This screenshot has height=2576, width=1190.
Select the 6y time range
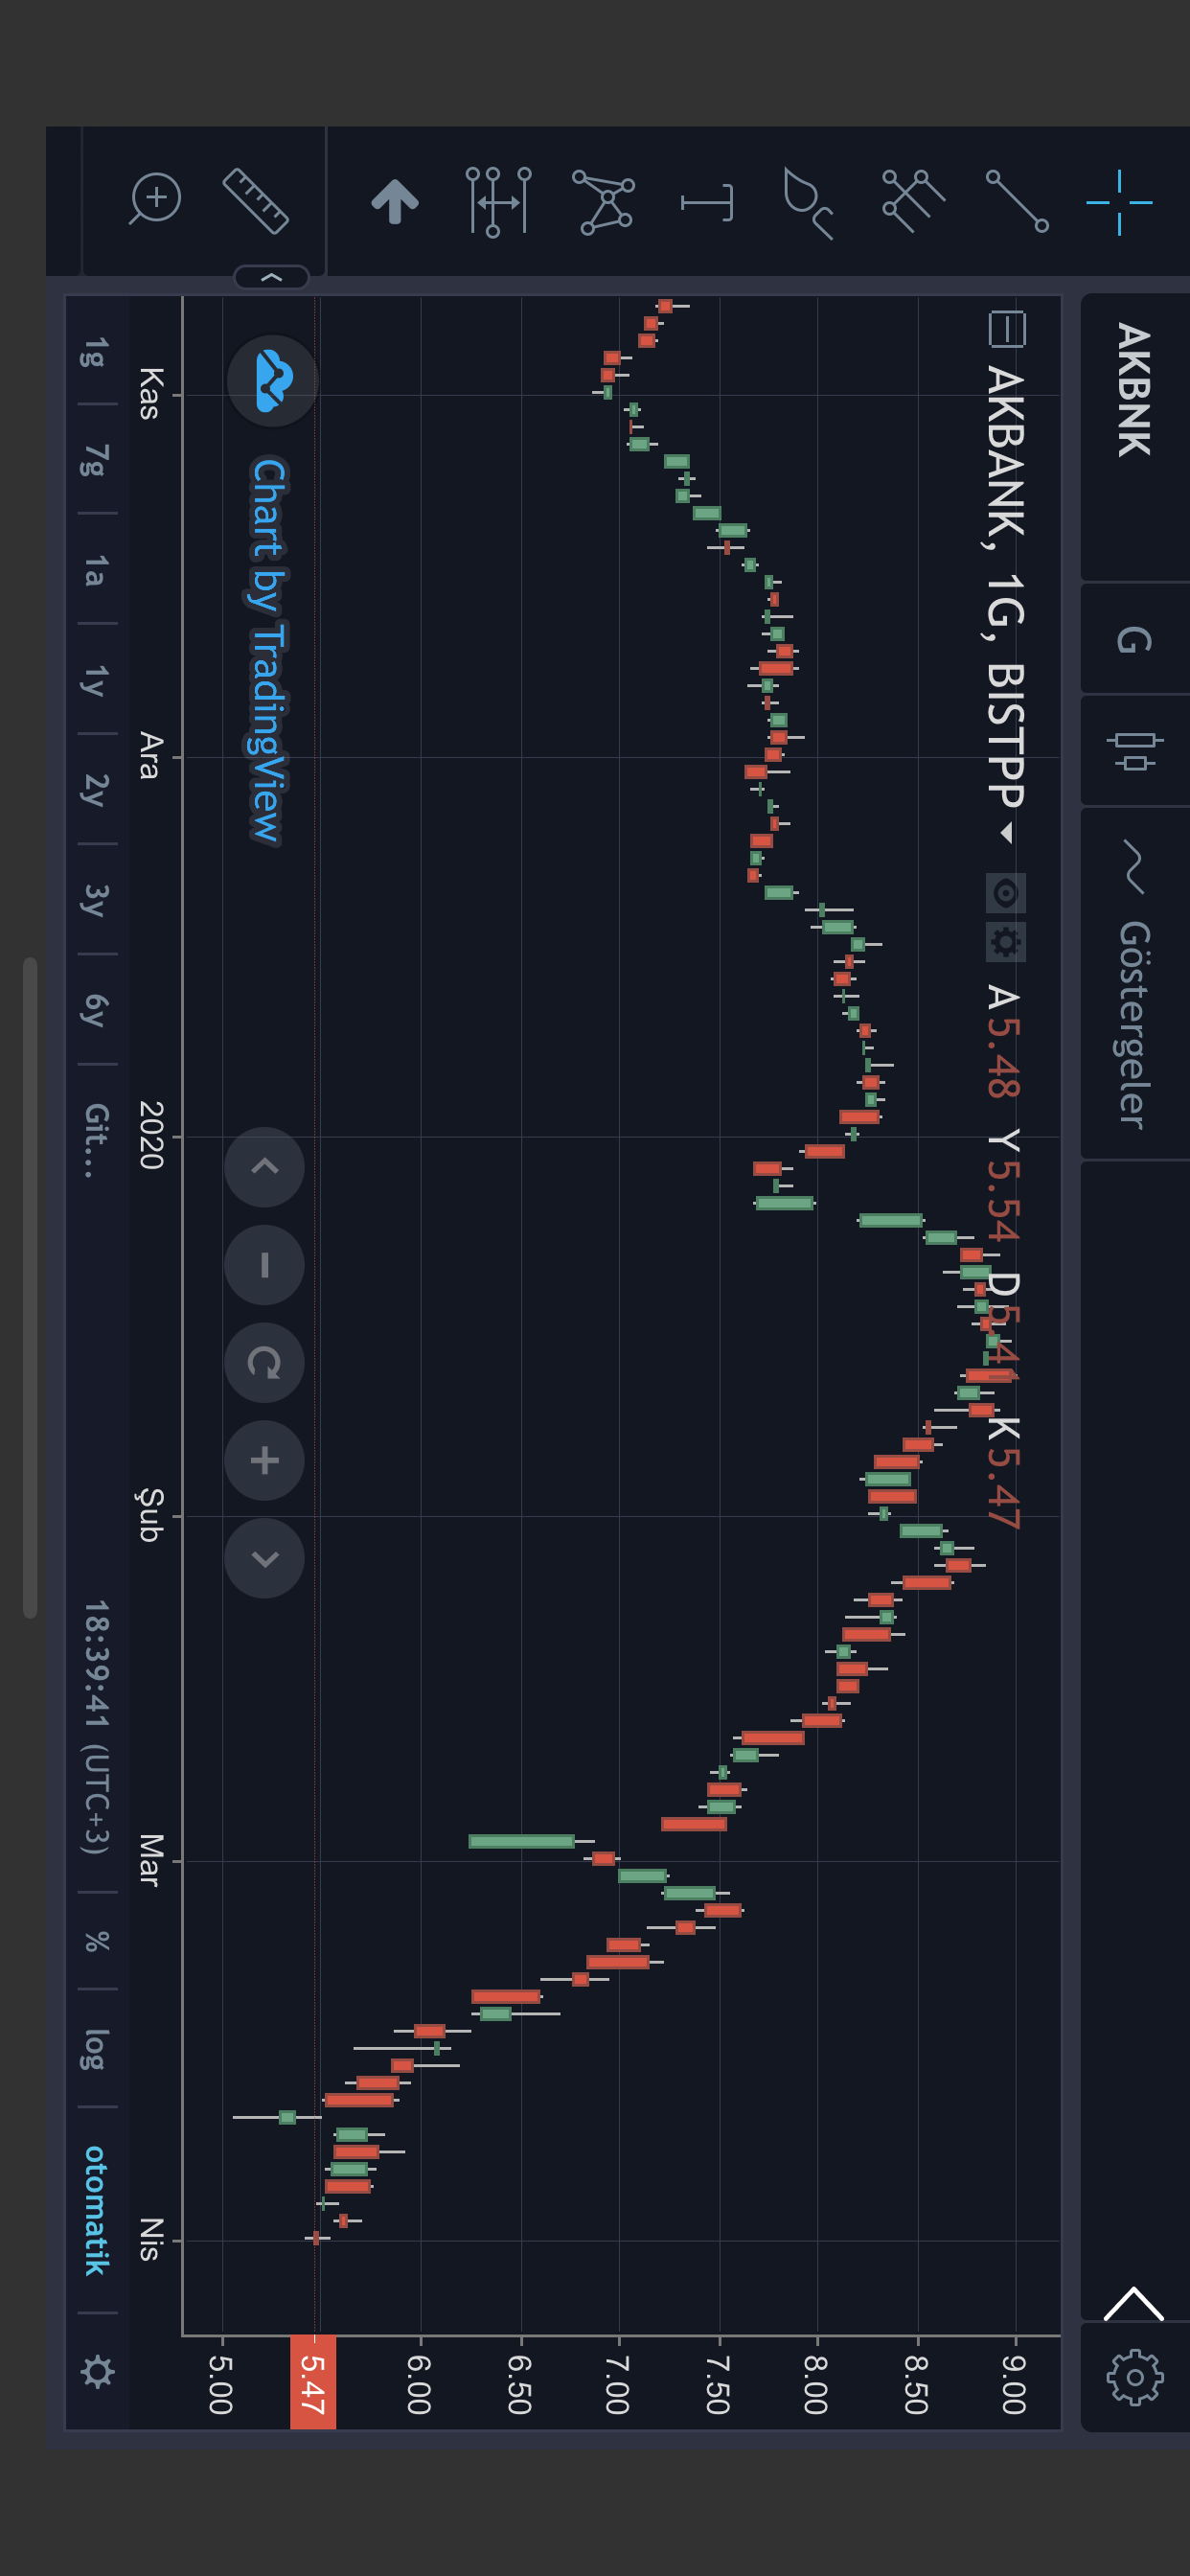95,1010
